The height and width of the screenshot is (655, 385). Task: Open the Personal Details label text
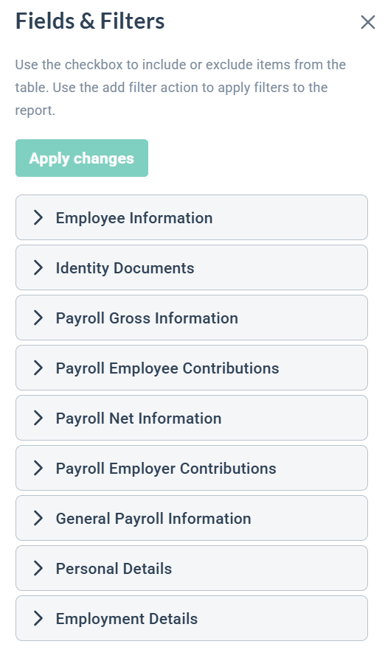(x=114, y=569)
